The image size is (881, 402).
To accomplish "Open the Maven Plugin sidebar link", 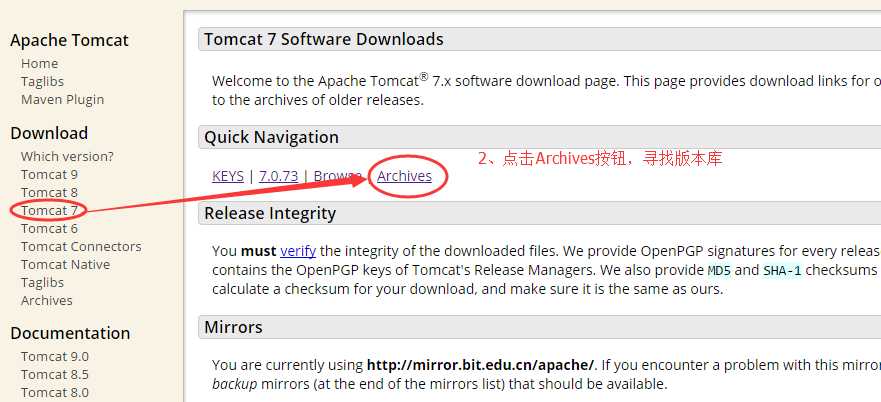I will pyautogui.click(x=62, y=100).
